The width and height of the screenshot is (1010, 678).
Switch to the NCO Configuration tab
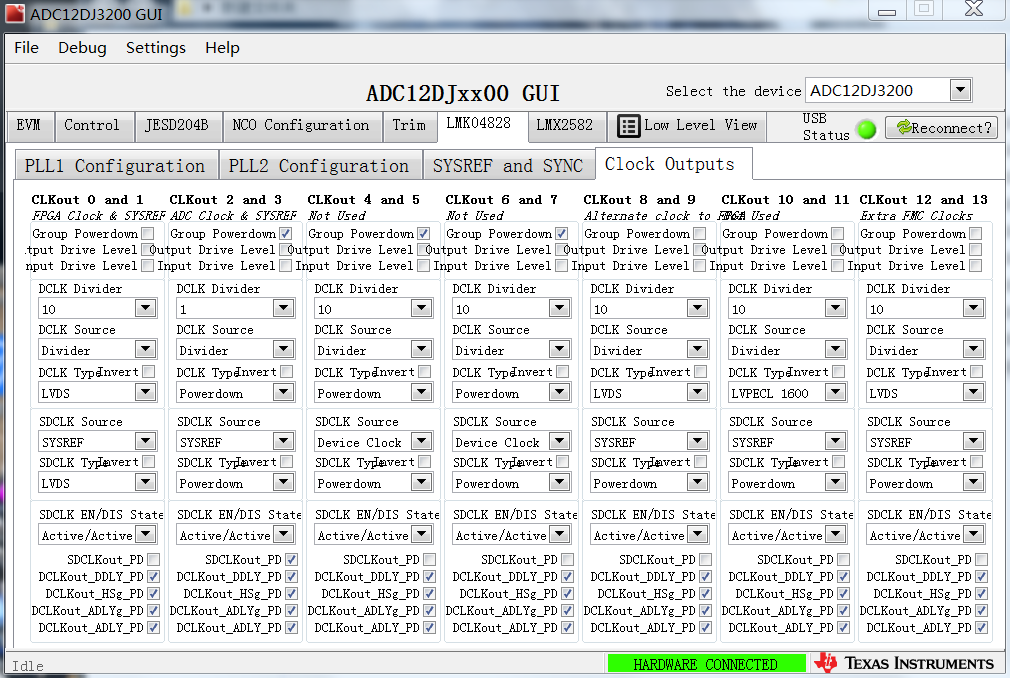click(301, 126)
